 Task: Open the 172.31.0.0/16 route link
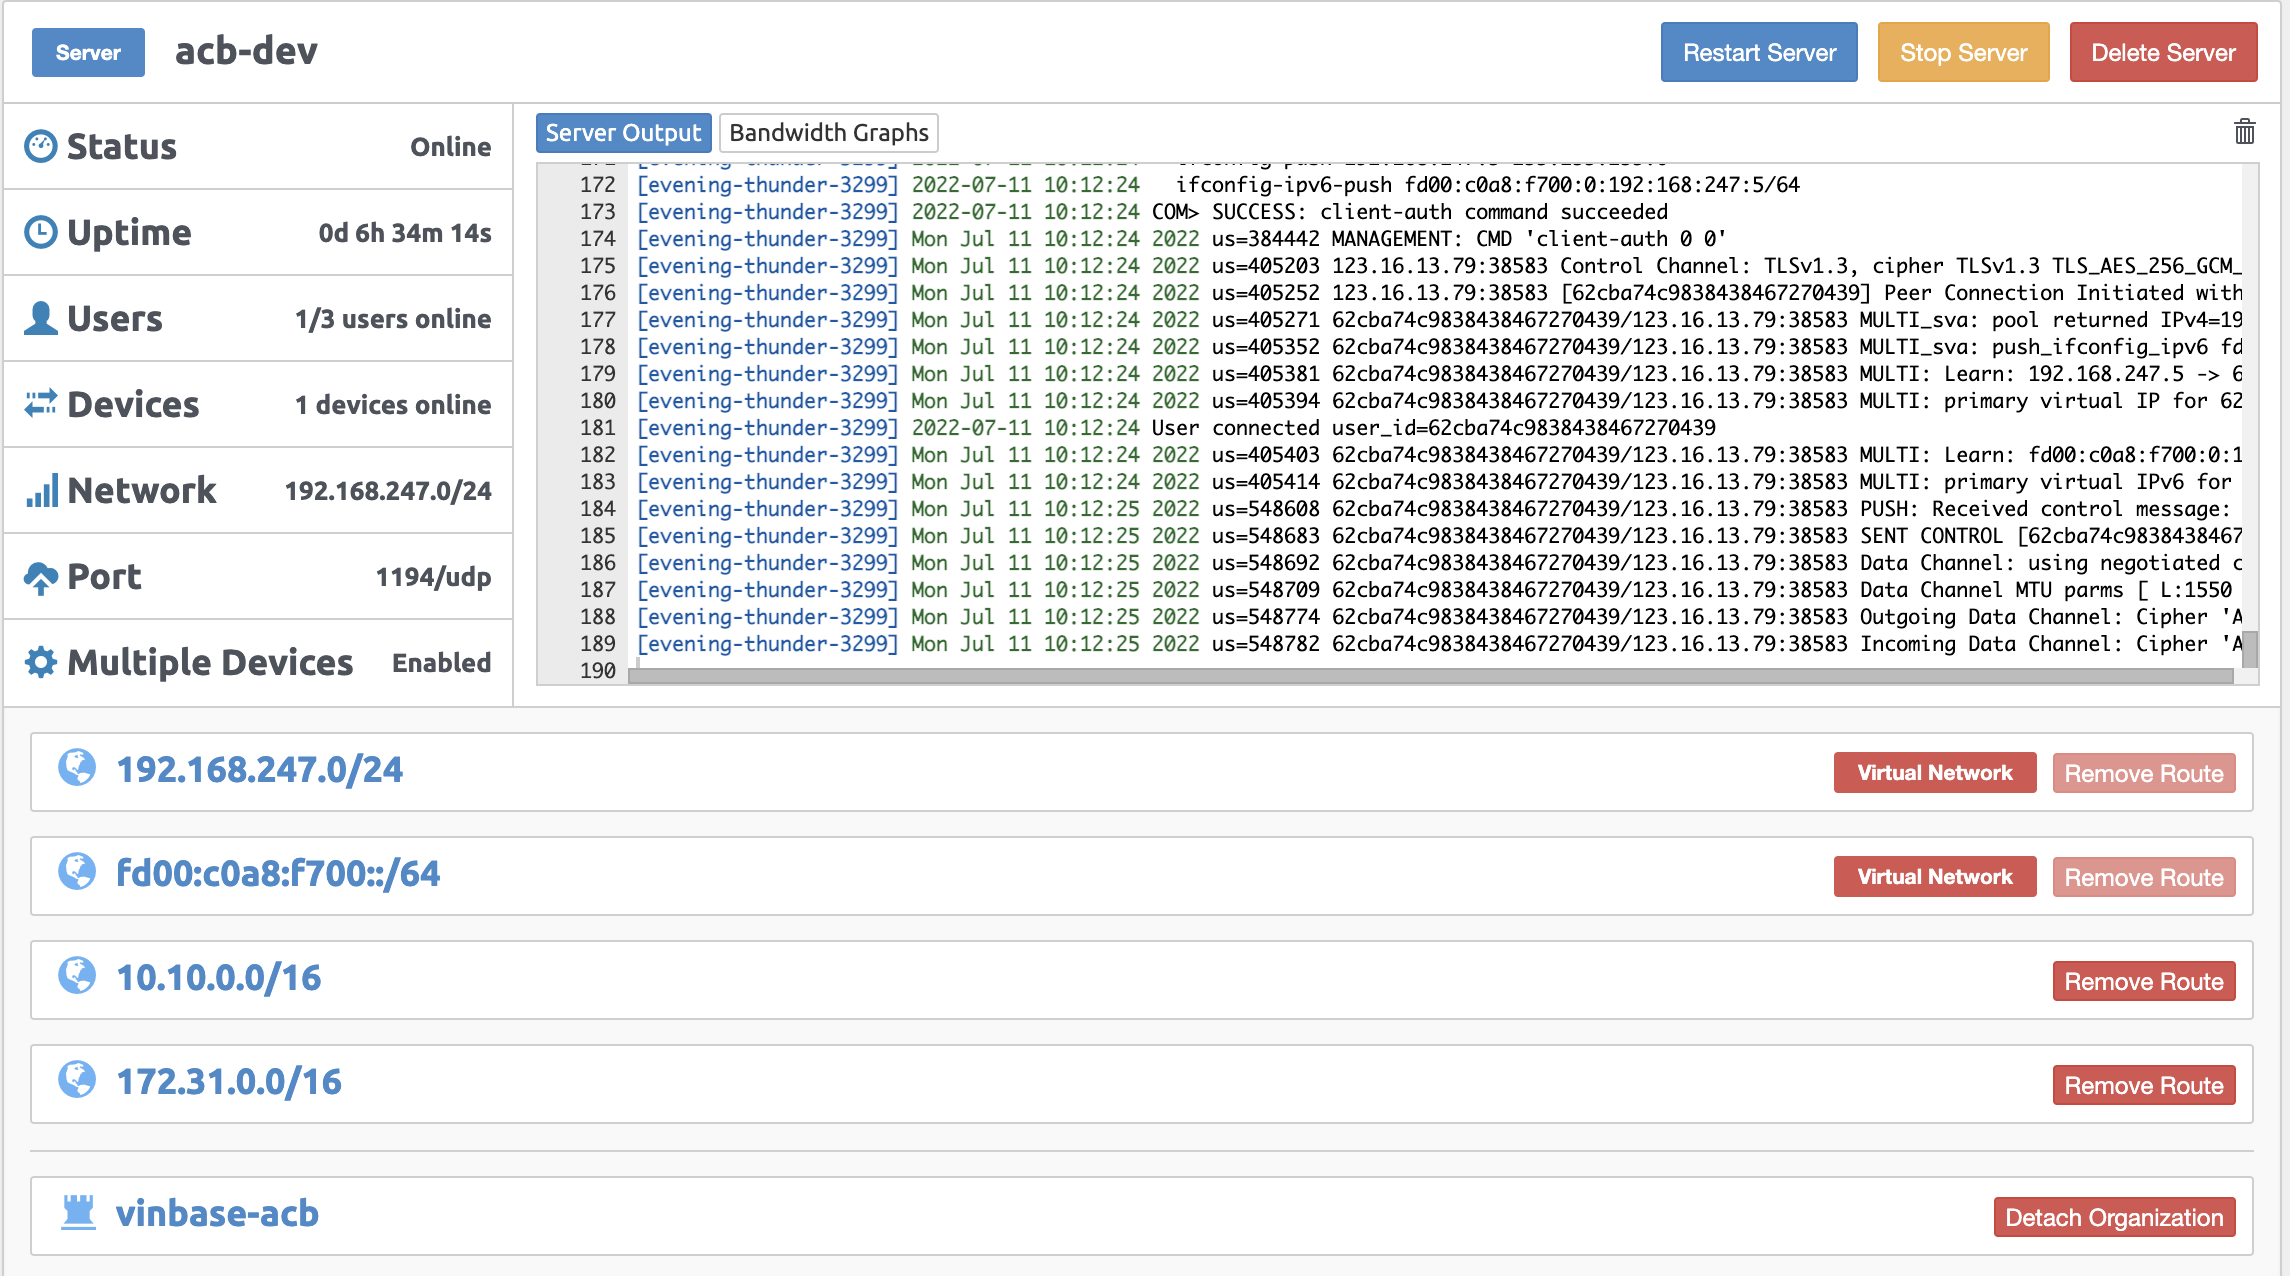click(x=229, y=1081)
